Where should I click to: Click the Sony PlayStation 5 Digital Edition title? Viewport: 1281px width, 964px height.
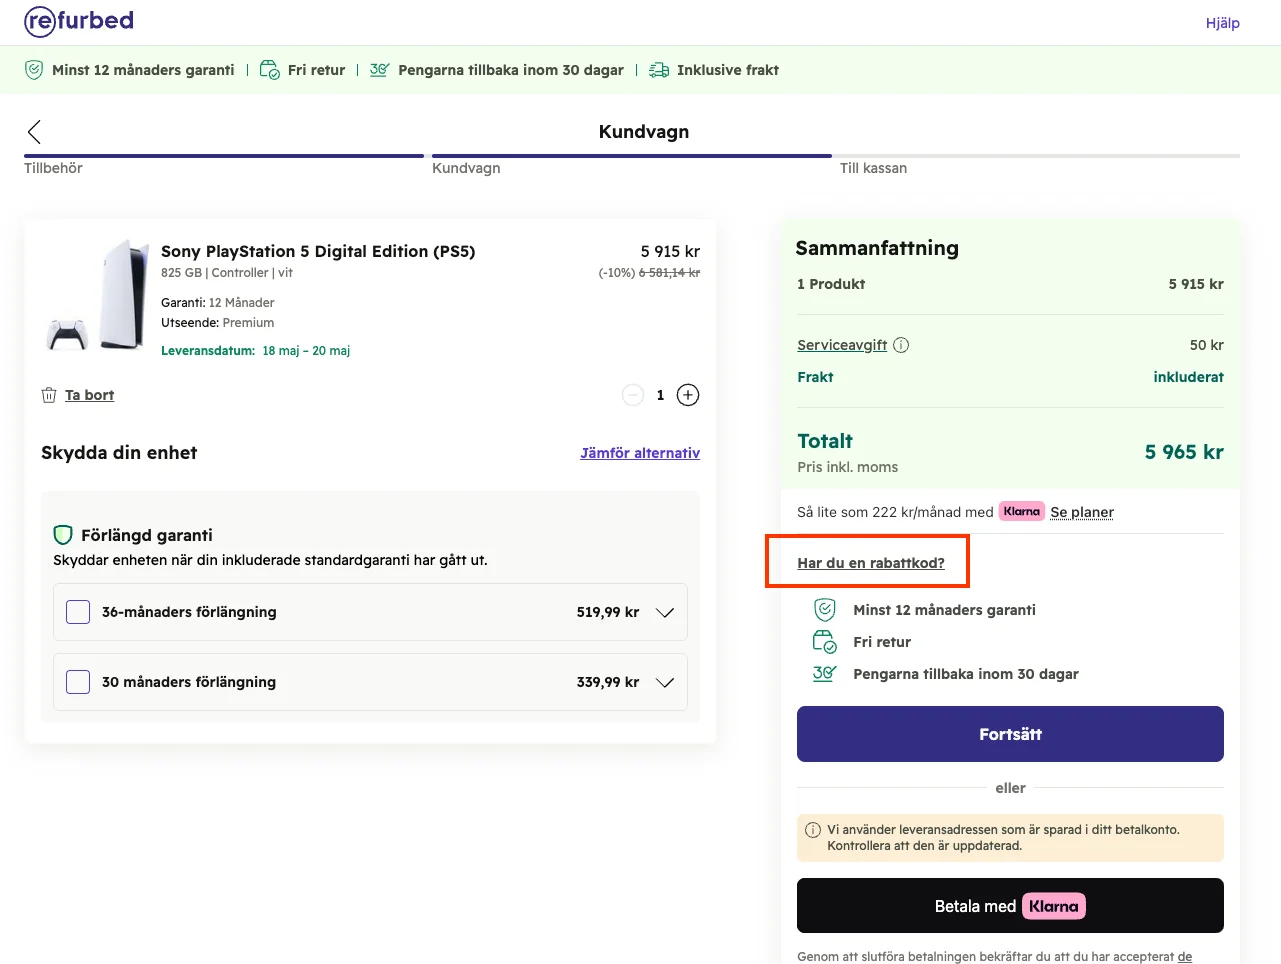pyautogui.click(x=318, y=251)
